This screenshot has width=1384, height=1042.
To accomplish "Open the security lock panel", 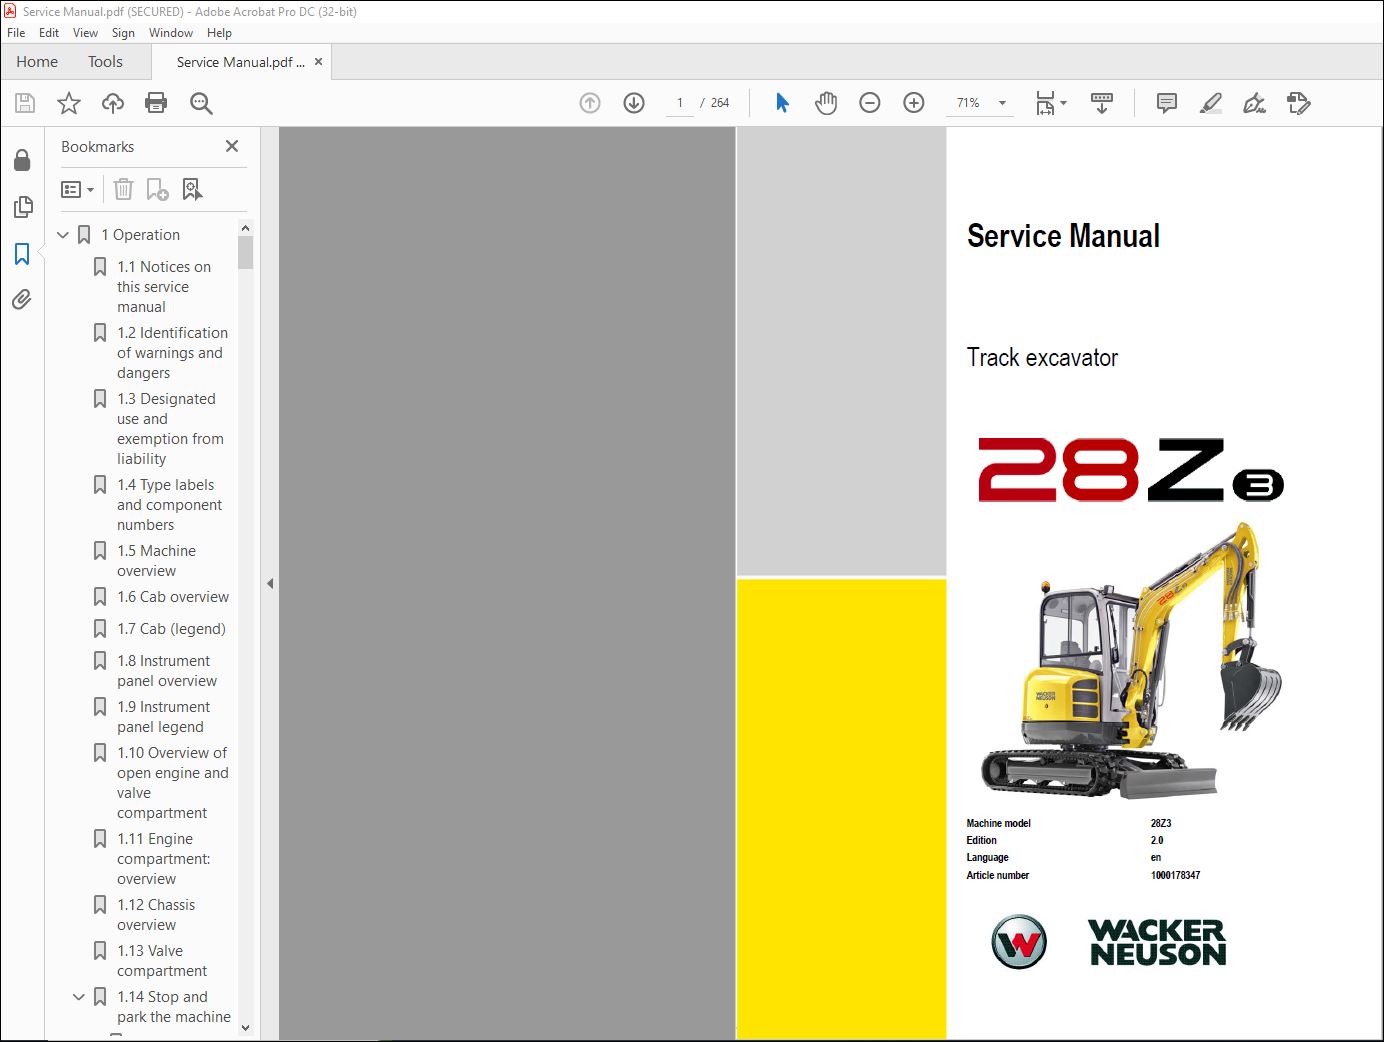I will (x=22, y=160).
